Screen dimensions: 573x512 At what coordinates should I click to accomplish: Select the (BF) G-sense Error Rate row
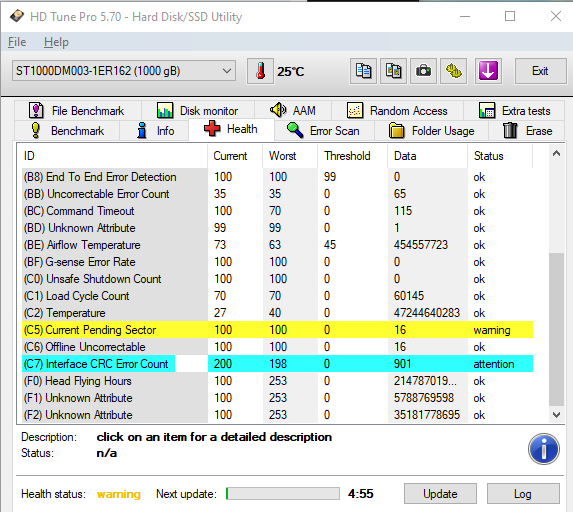tap(277, 262)
